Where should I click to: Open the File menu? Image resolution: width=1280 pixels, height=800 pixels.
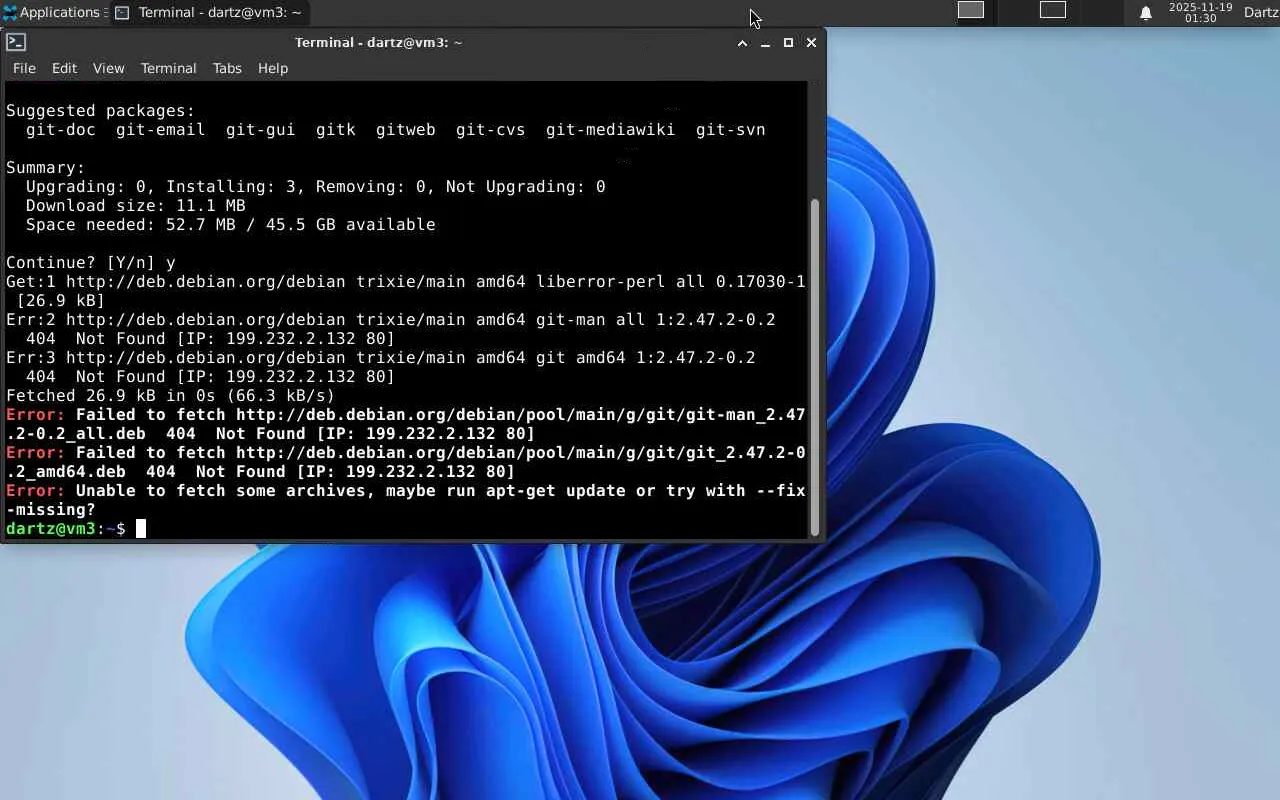[x=24, y=68]
